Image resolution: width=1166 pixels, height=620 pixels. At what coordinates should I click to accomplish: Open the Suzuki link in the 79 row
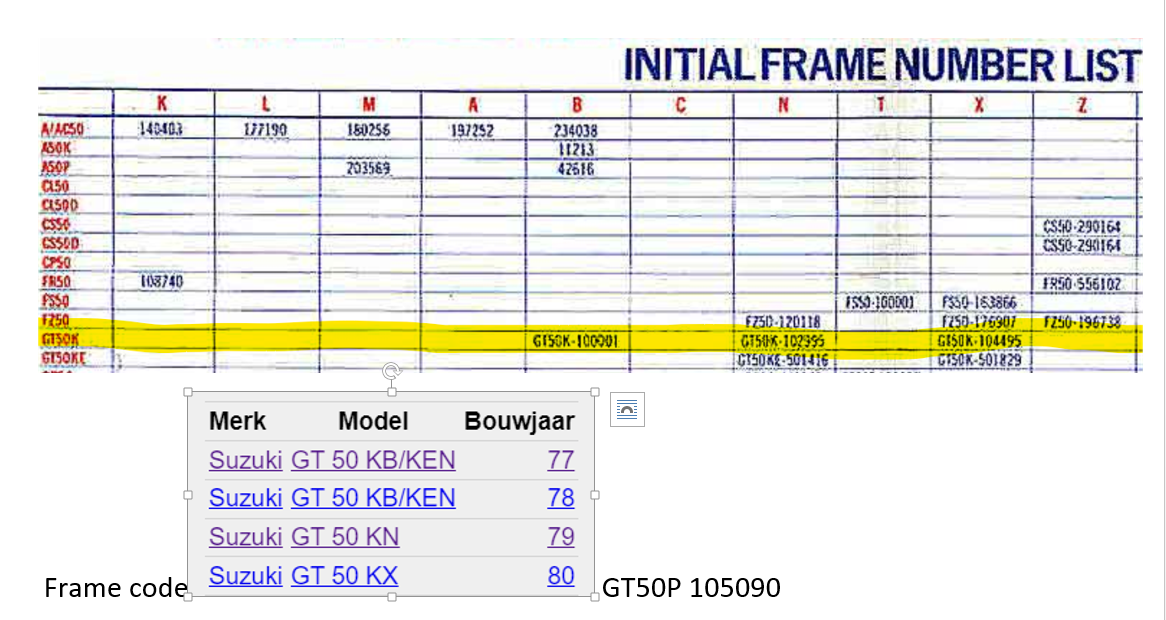245,537
